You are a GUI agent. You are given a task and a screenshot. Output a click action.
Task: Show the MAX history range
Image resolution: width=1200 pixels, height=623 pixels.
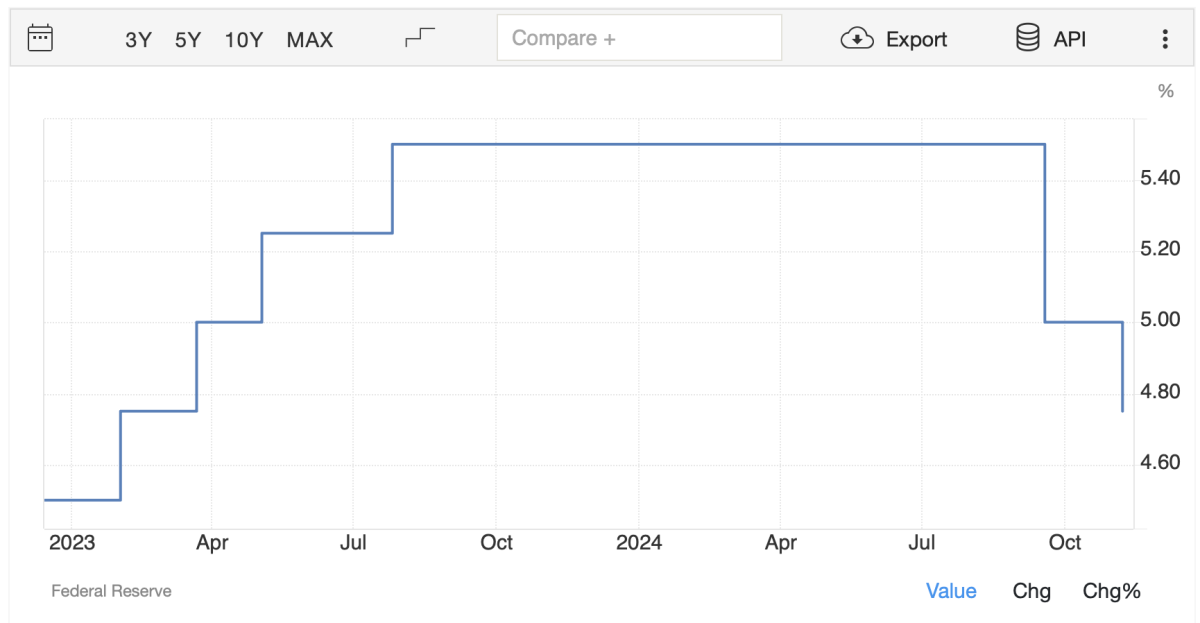pos(310,40)
